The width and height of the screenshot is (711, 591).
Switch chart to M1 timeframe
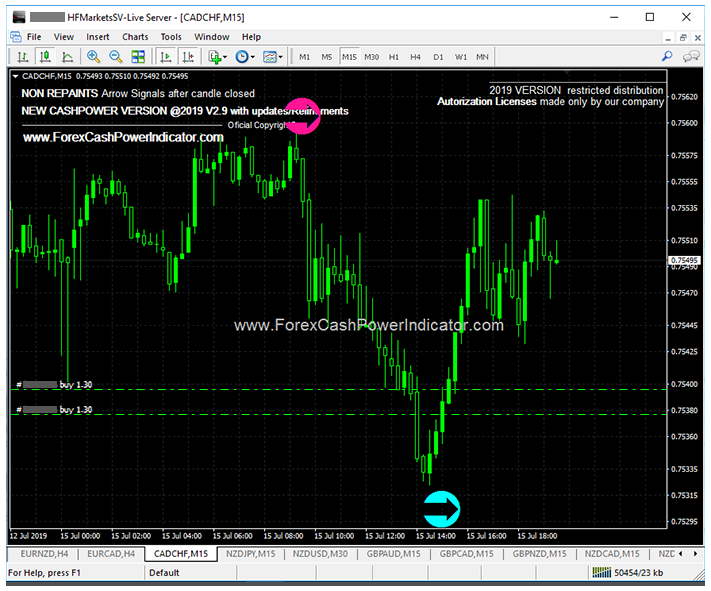304,57
